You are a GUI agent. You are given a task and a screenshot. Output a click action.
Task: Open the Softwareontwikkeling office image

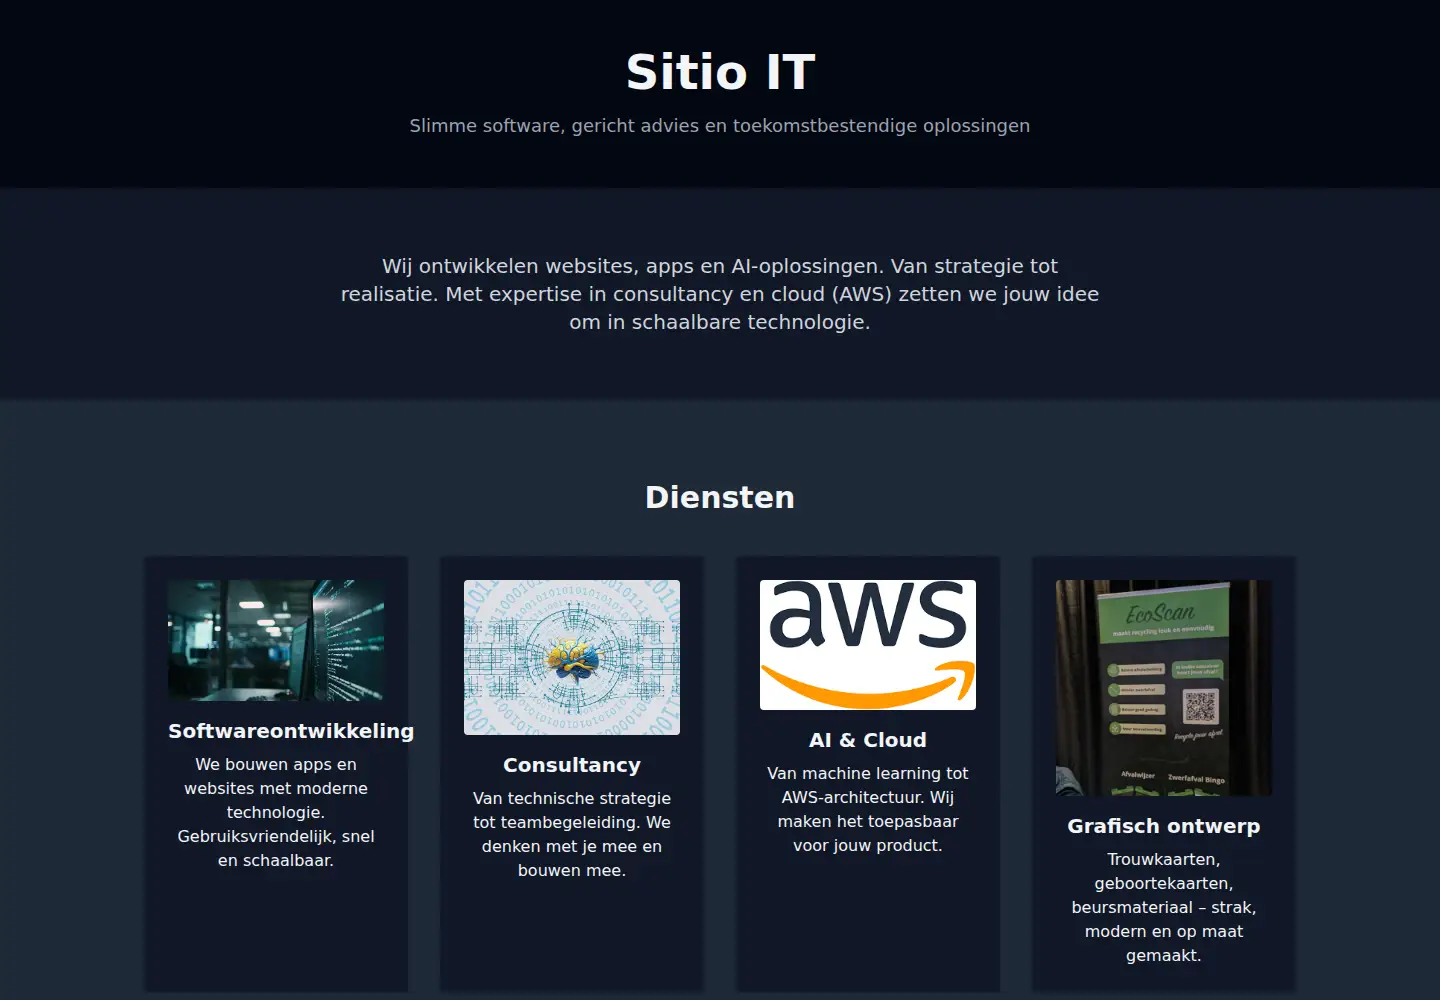pos(276,640)
